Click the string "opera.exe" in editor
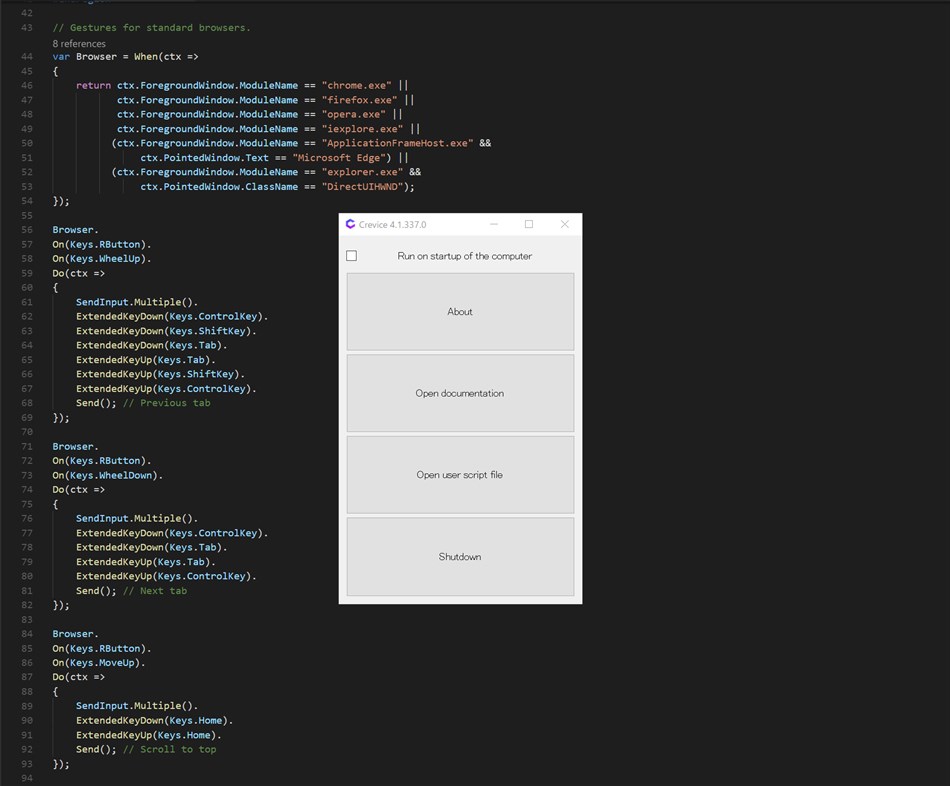The height and width of the screenshot is (786, 950). pos(354,114)
